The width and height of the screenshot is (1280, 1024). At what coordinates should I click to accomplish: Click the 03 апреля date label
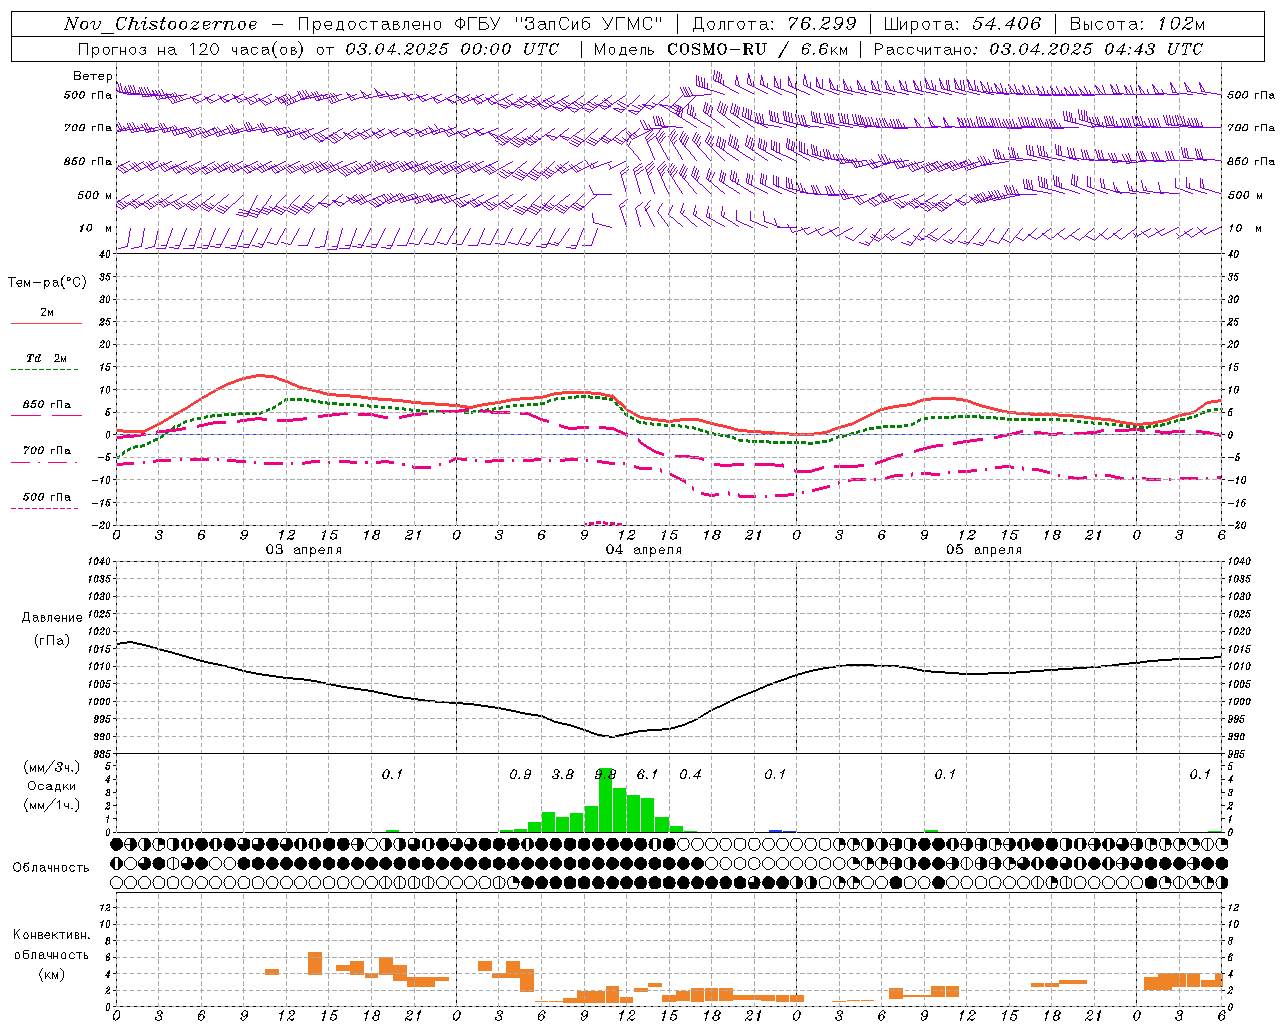tap(303, 550)
